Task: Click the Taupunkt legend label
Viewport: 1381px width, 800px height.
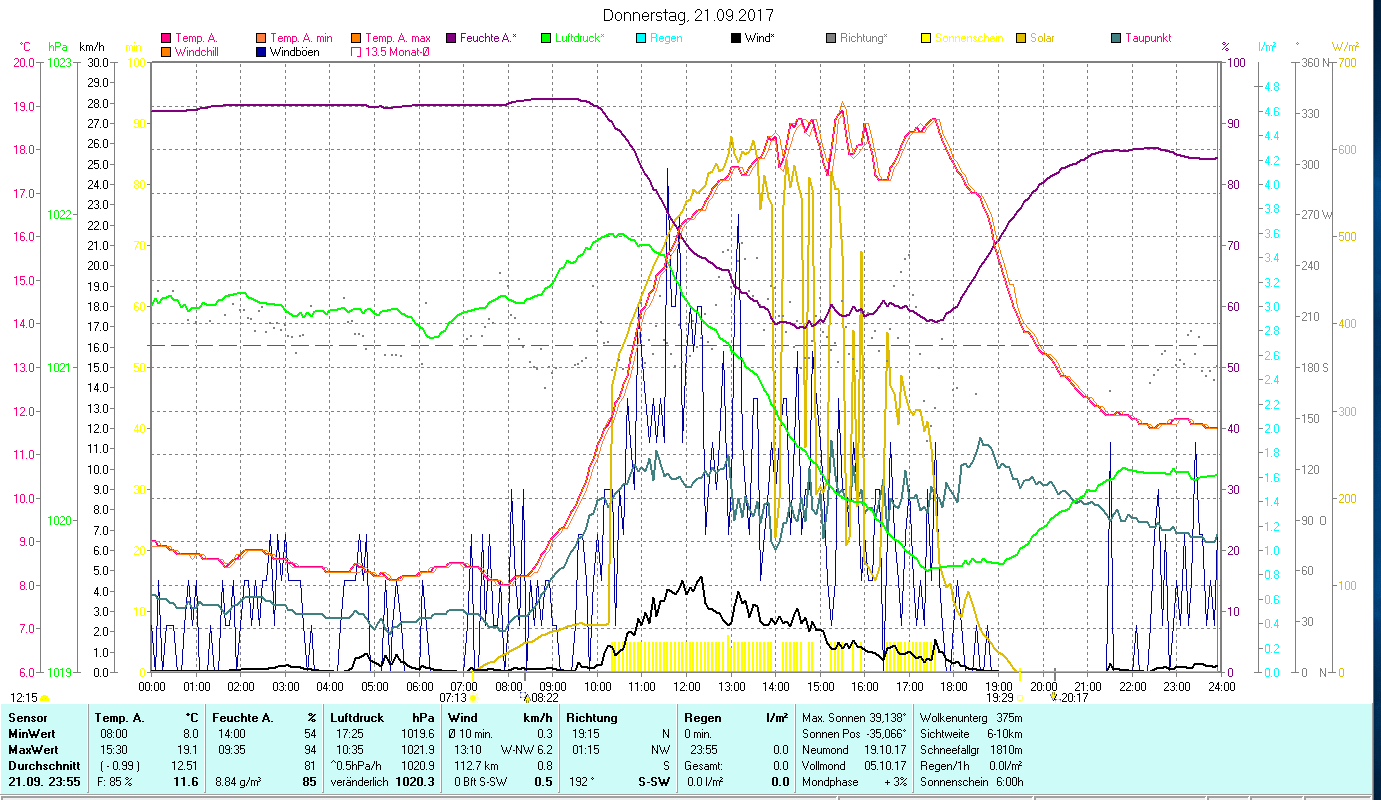Action: click(1147, 38)
